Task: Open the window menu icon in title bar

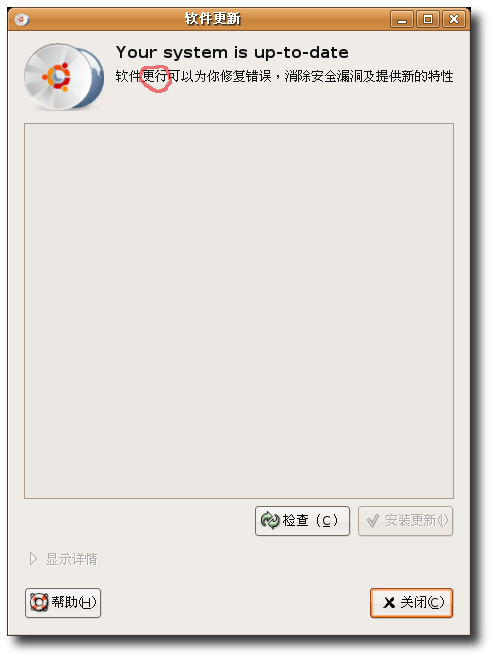Action: point(21,19)
